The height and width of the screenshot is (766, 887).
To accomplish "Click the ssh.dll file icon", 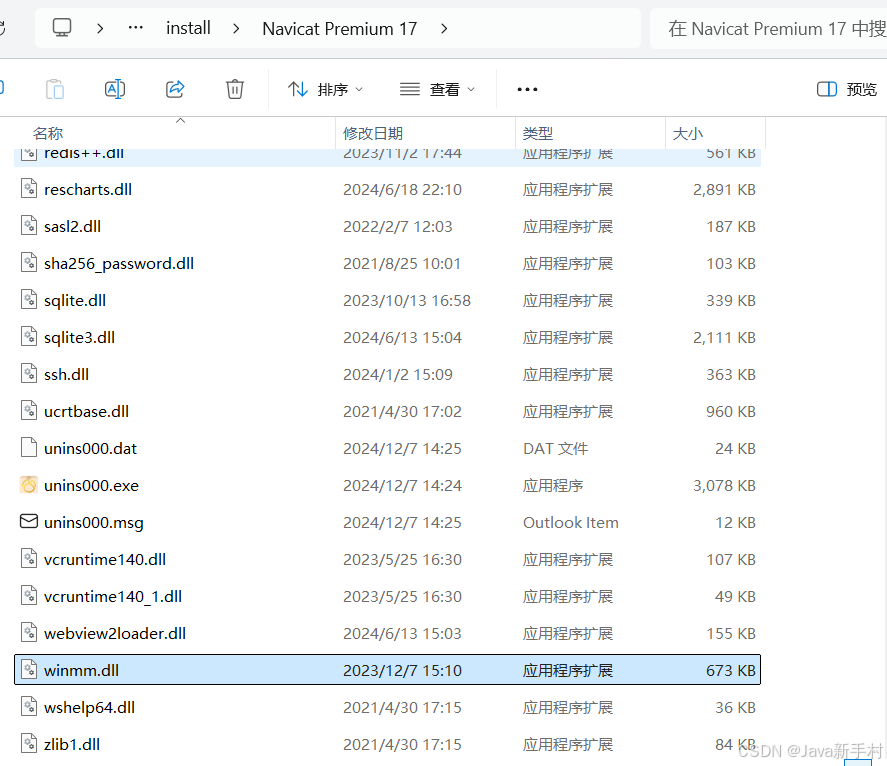I will click(x=29, y=373).
